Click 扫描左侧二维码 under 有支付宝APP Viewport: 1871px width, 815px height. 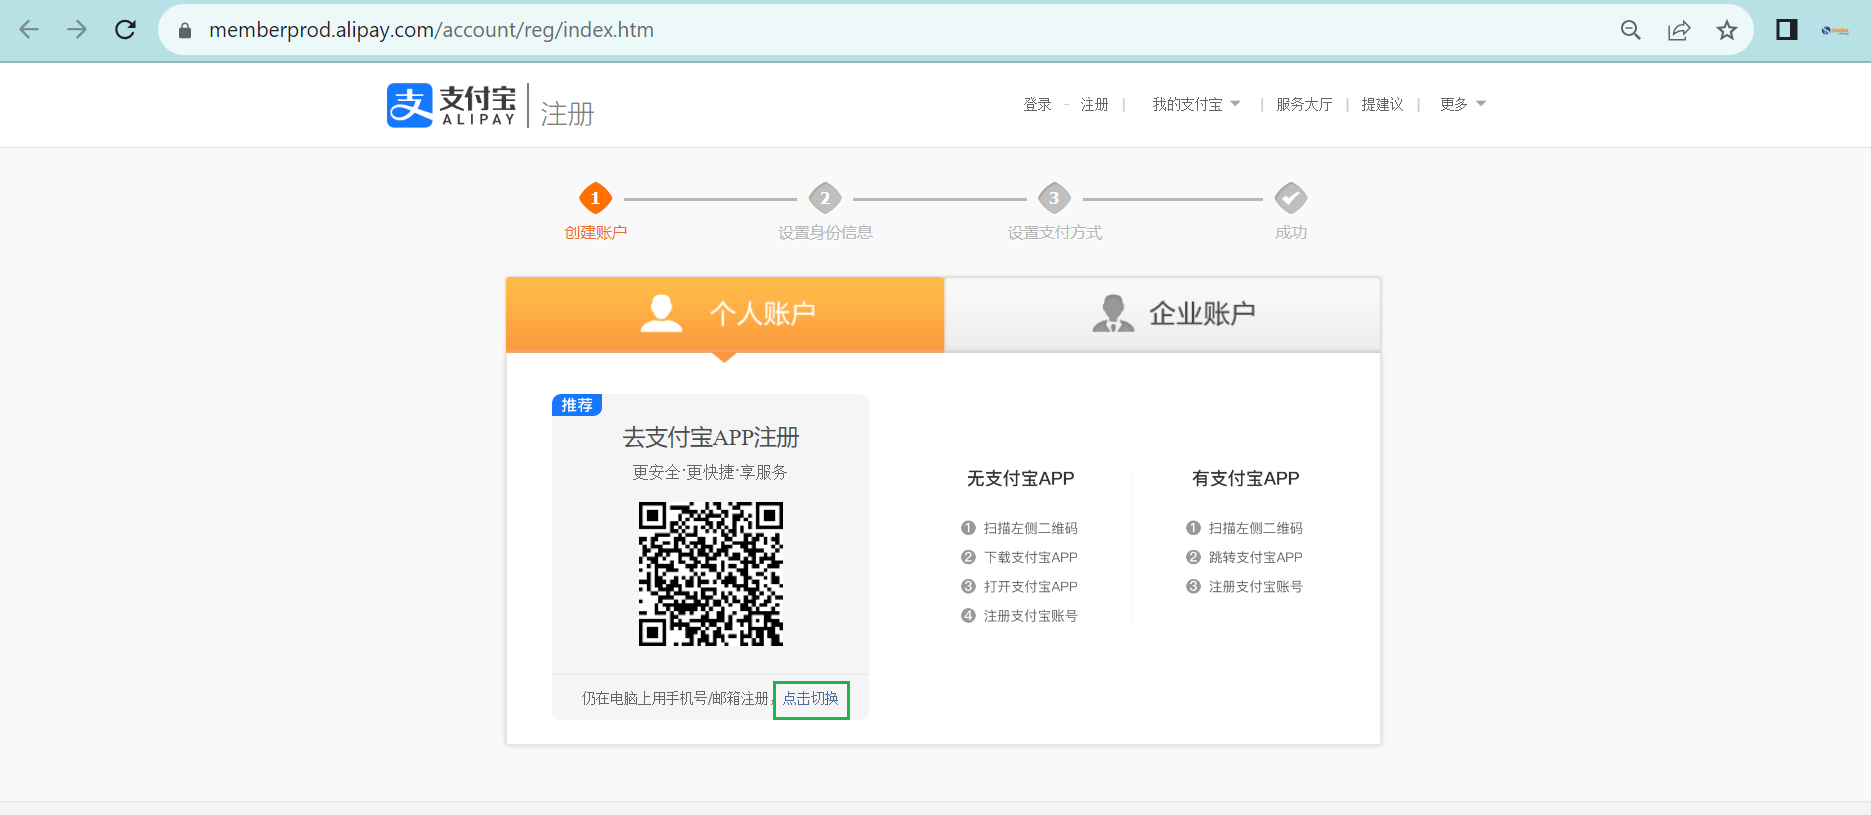tap(1256, 528)
